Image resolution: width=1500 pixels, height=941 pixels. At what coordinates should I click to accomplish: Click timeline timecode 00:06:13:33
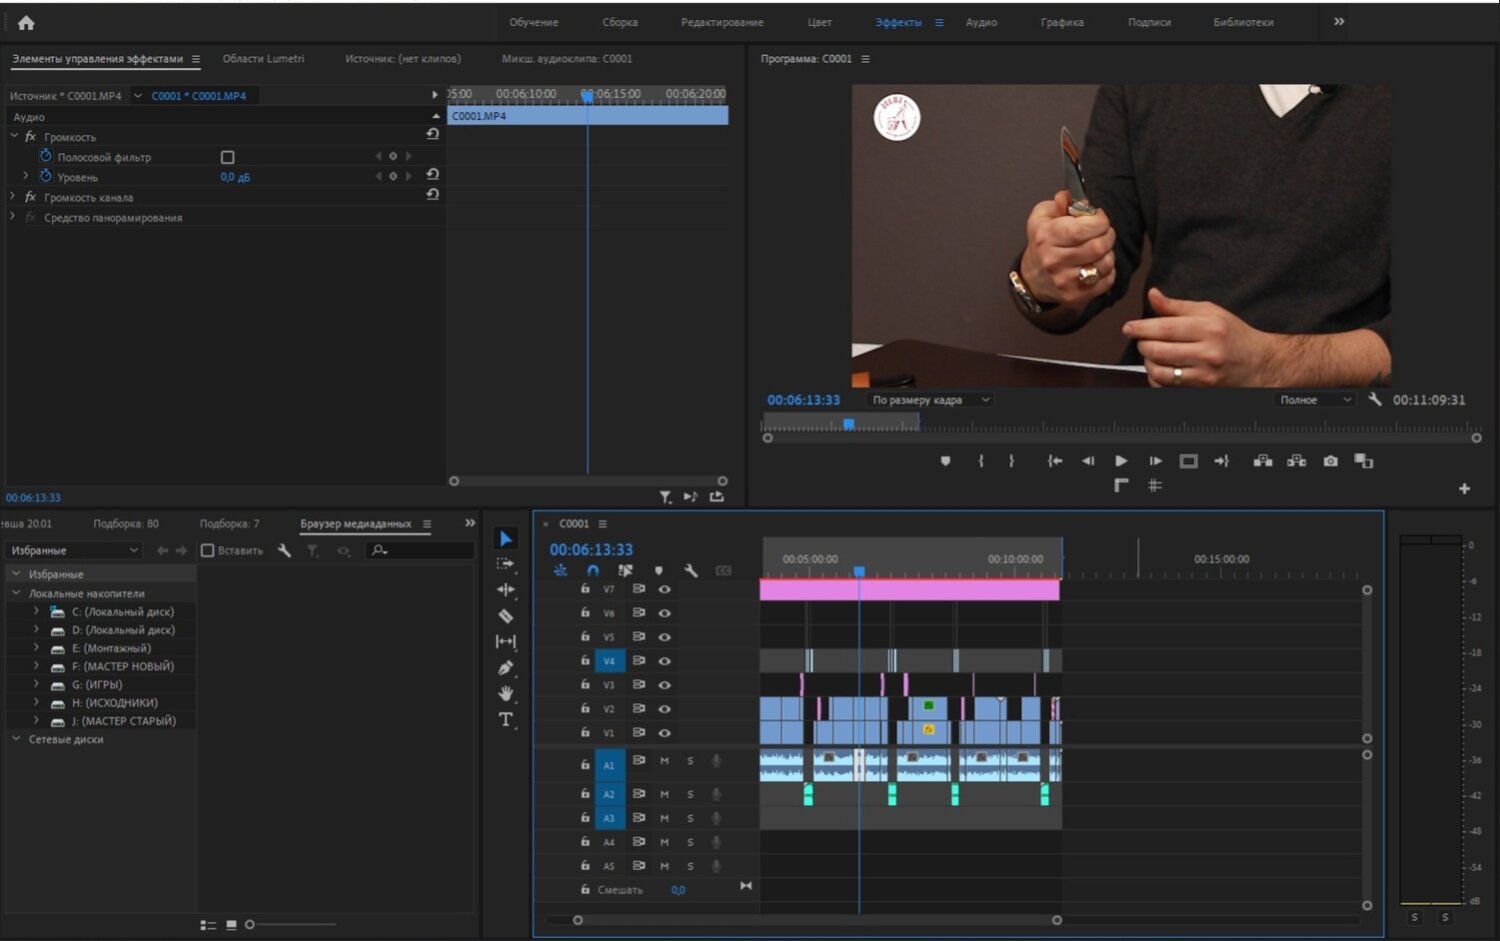coord(591,550)
